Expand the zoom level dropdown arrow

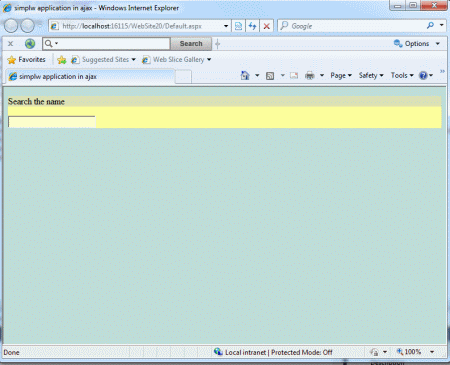coord(432,352)
